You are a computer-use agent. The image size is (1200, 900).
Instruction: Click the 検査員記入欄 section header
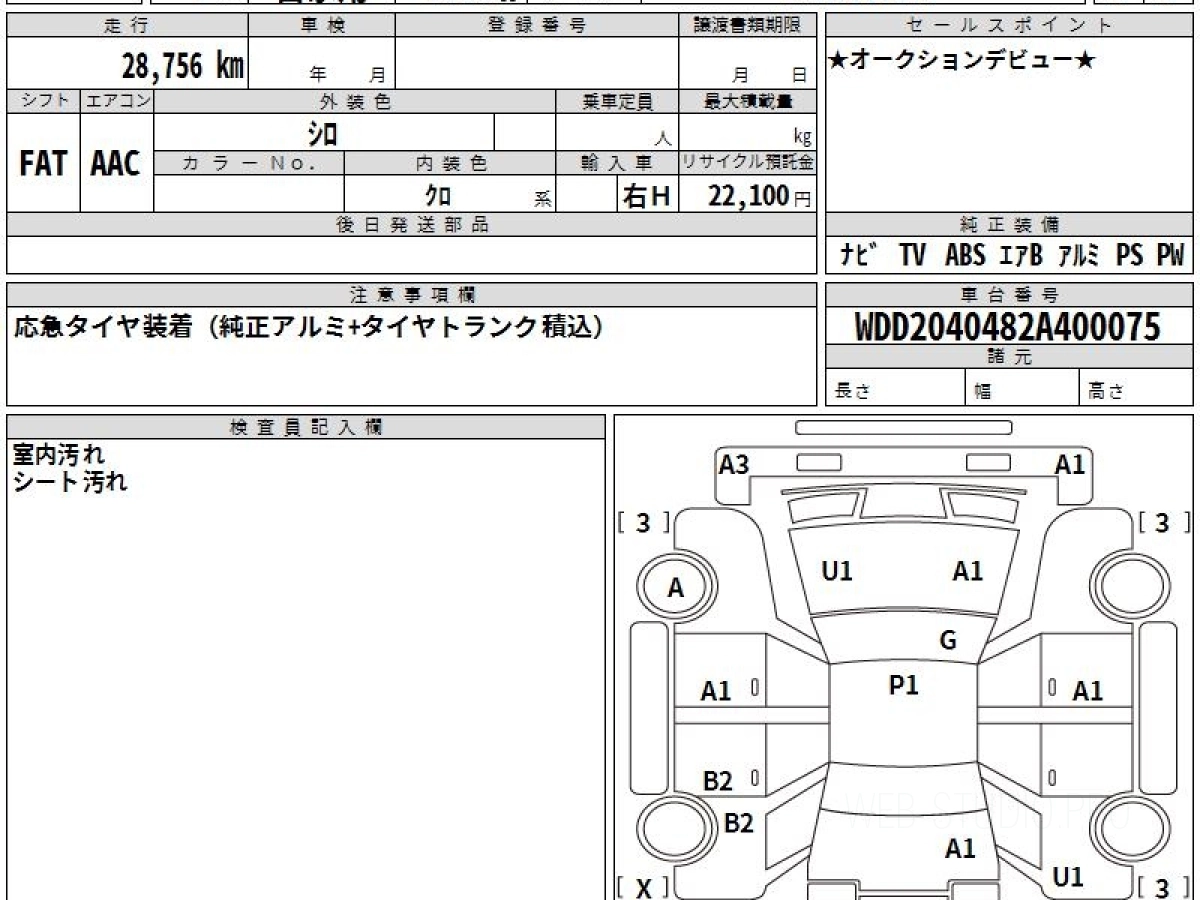point(306,427)
